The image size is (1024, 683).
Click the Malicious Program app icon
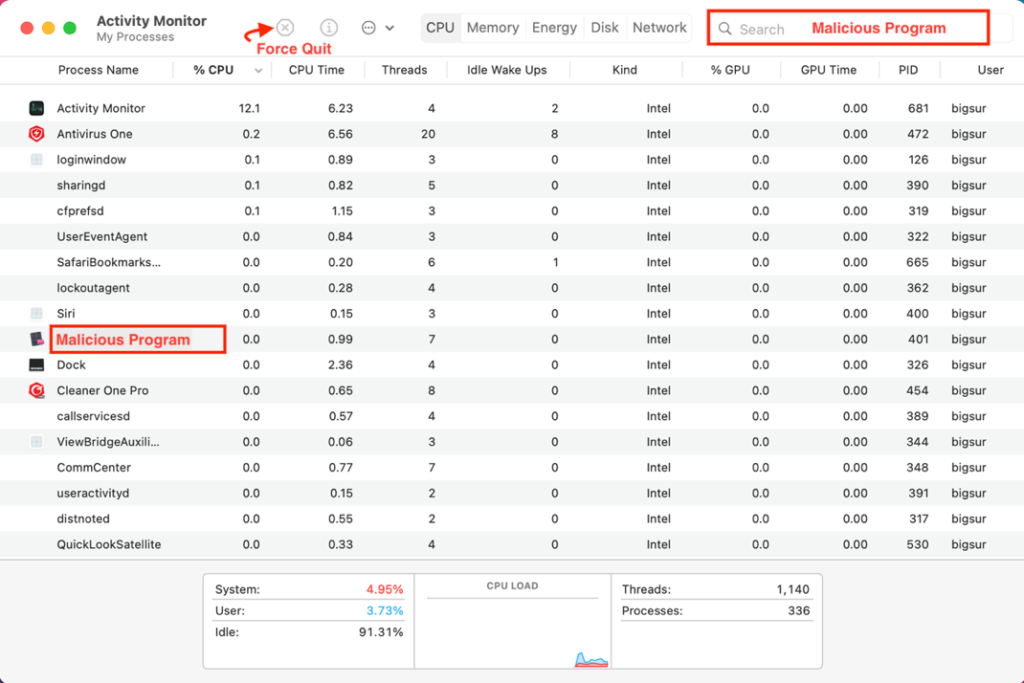(37, 339)
